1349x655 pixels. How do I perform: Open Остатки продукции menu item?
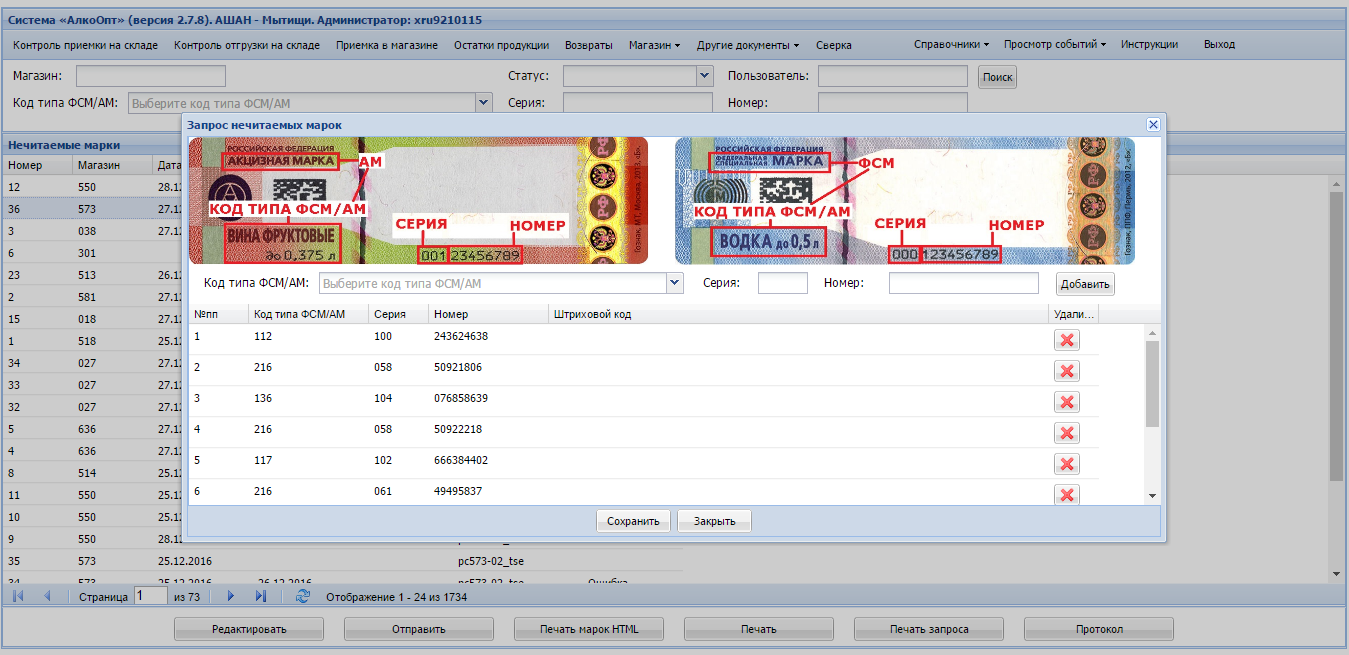(x=501, y=45)
